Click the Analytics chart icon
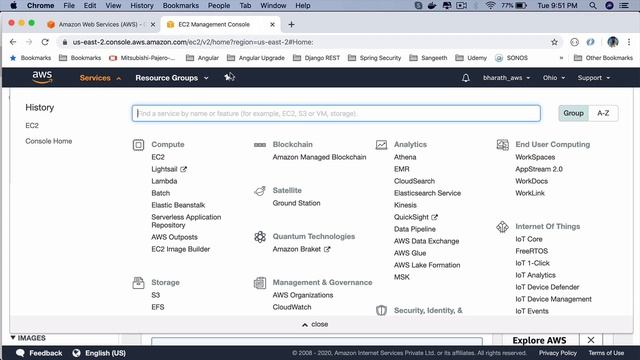The image size is (640, 360). click(x=381, y=144)
